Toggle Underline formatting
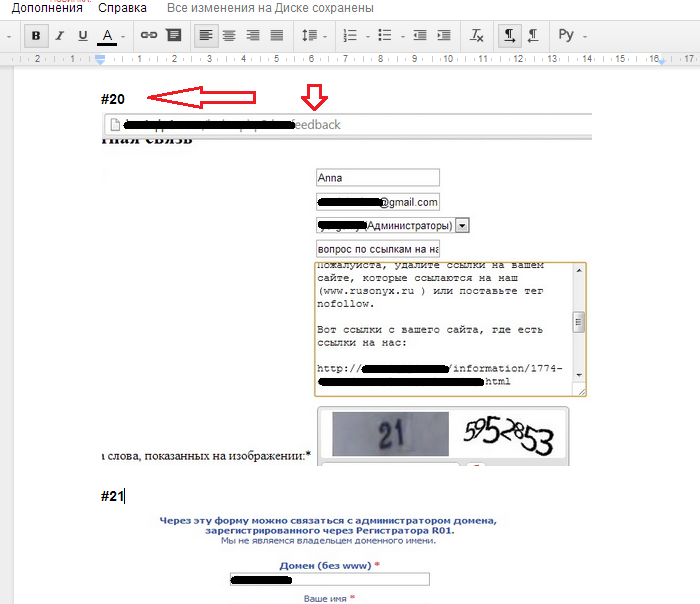Screen dimensions: 700x604 coord(83,35)
